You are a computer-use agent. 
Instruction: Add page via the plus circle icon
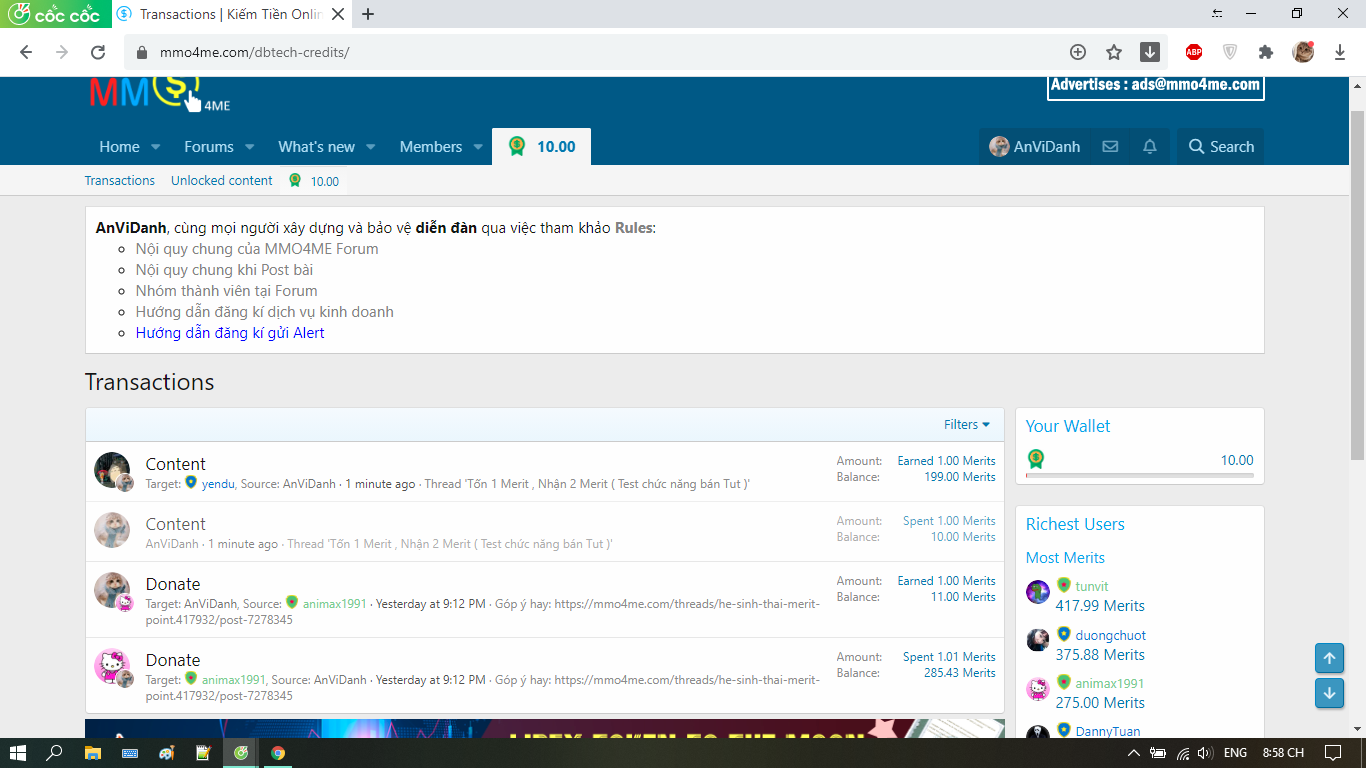pyautogui.click(x=1078, y=52)
